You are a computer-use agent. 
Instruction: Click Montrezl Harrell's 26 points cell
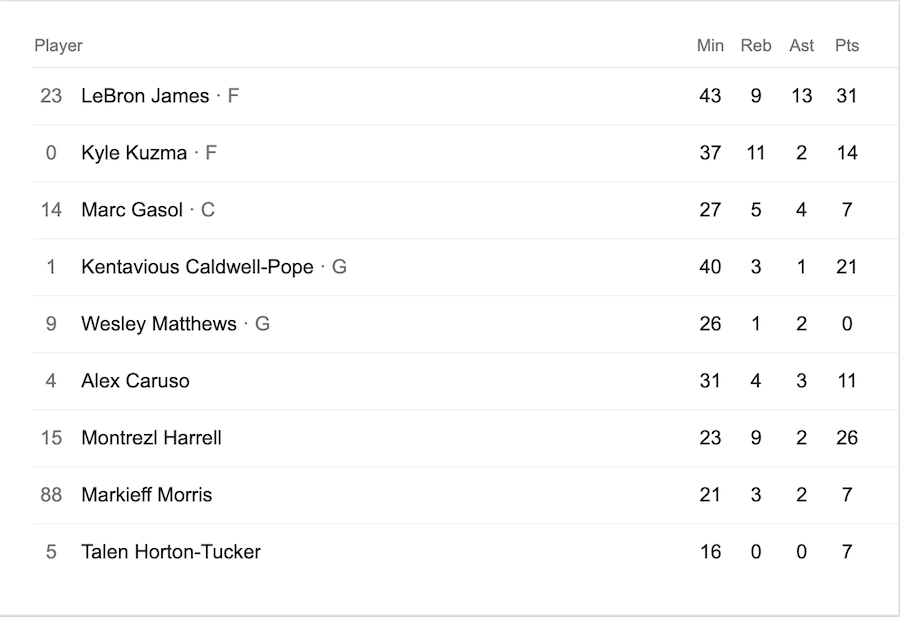847,438
